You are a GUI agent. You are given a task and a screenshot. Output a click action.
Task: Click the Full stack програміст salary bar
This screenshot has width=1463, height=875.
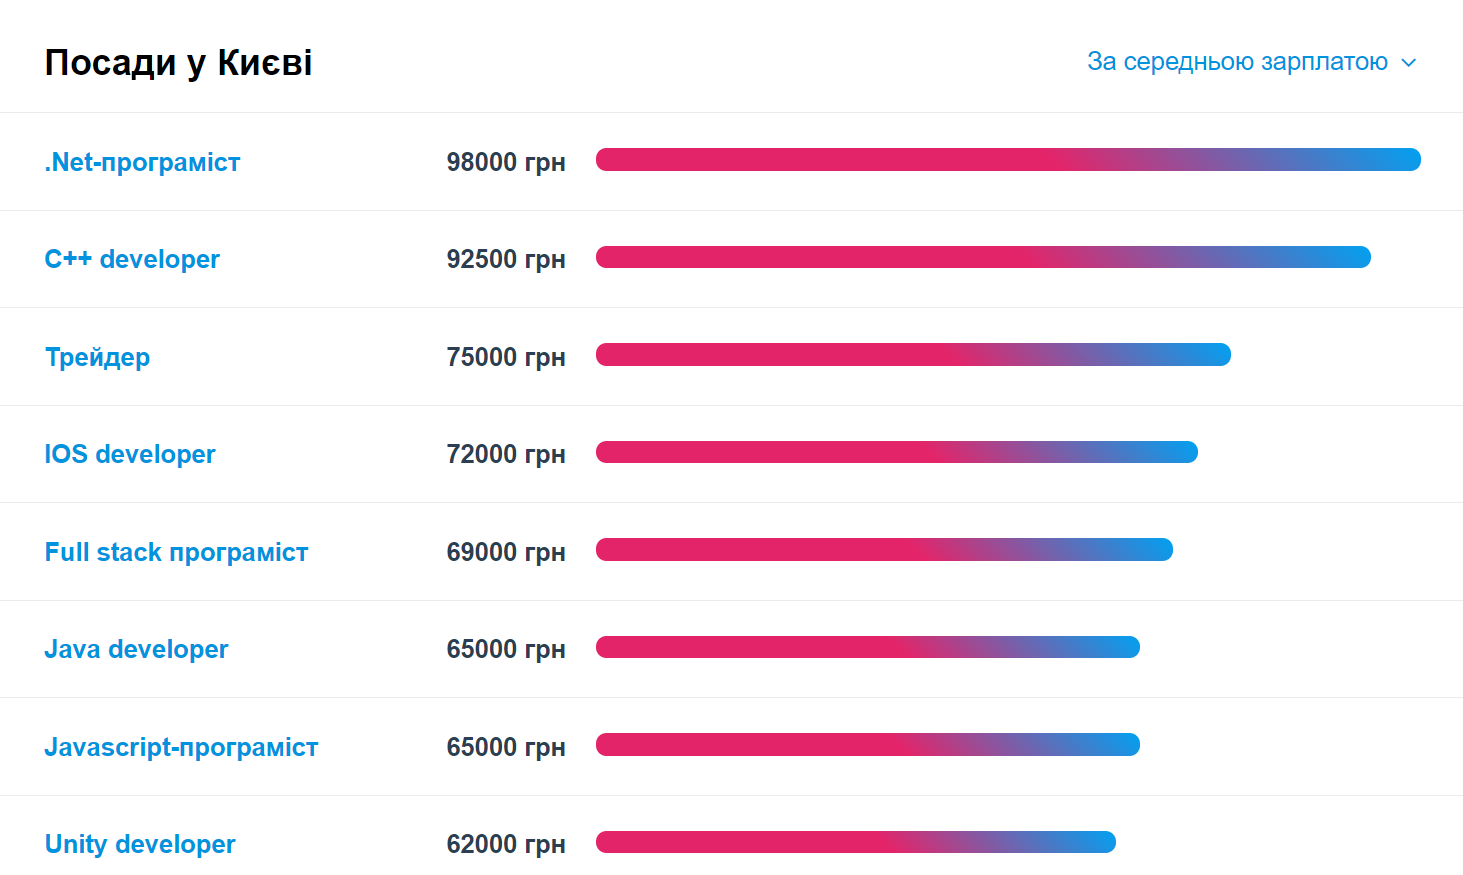click(884, 550)
